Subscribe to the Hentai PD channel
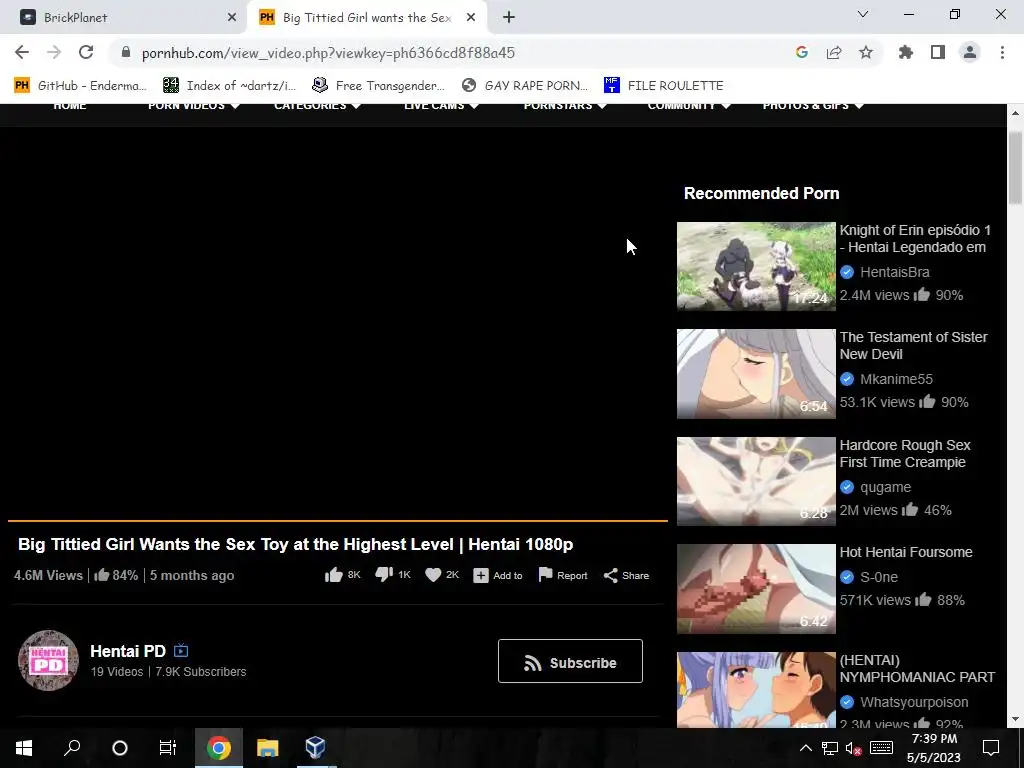This screenshot has height=768, width=1024. [x=570, y=661]
